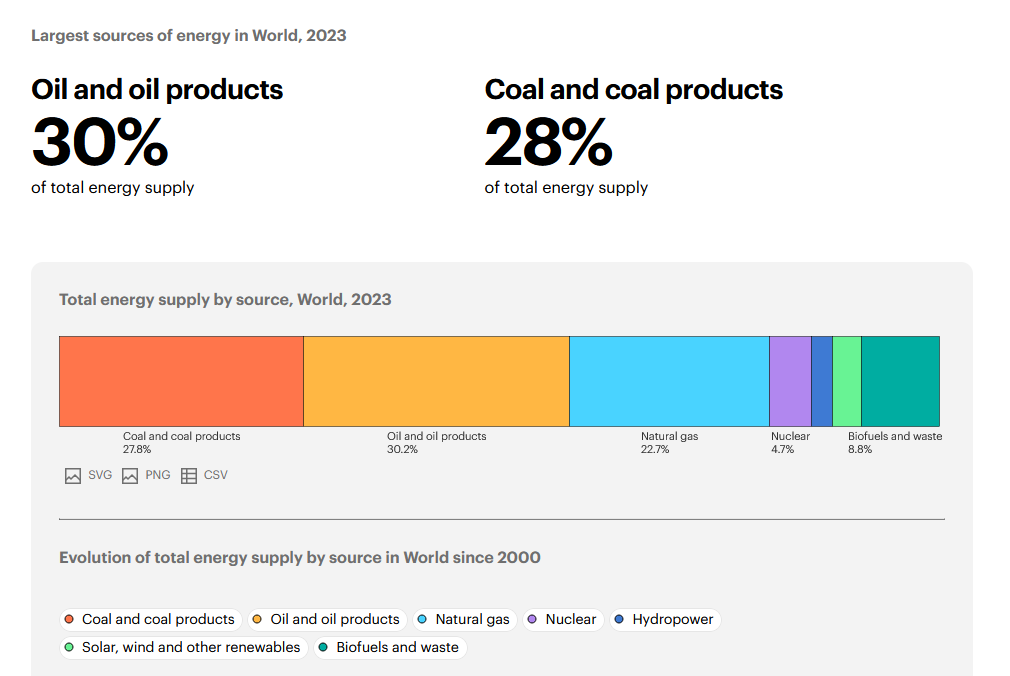Screen dimensions: 1010x676
Task: Toggle Solar, wind and other renewables legend
Action: click(182, 648)
